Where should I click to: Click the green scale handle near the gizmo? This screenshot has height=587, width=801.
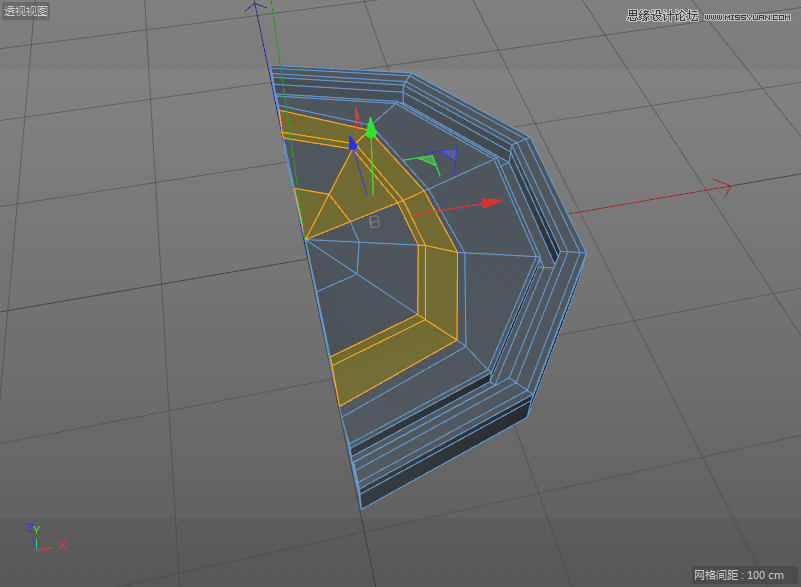pos(429,159)
